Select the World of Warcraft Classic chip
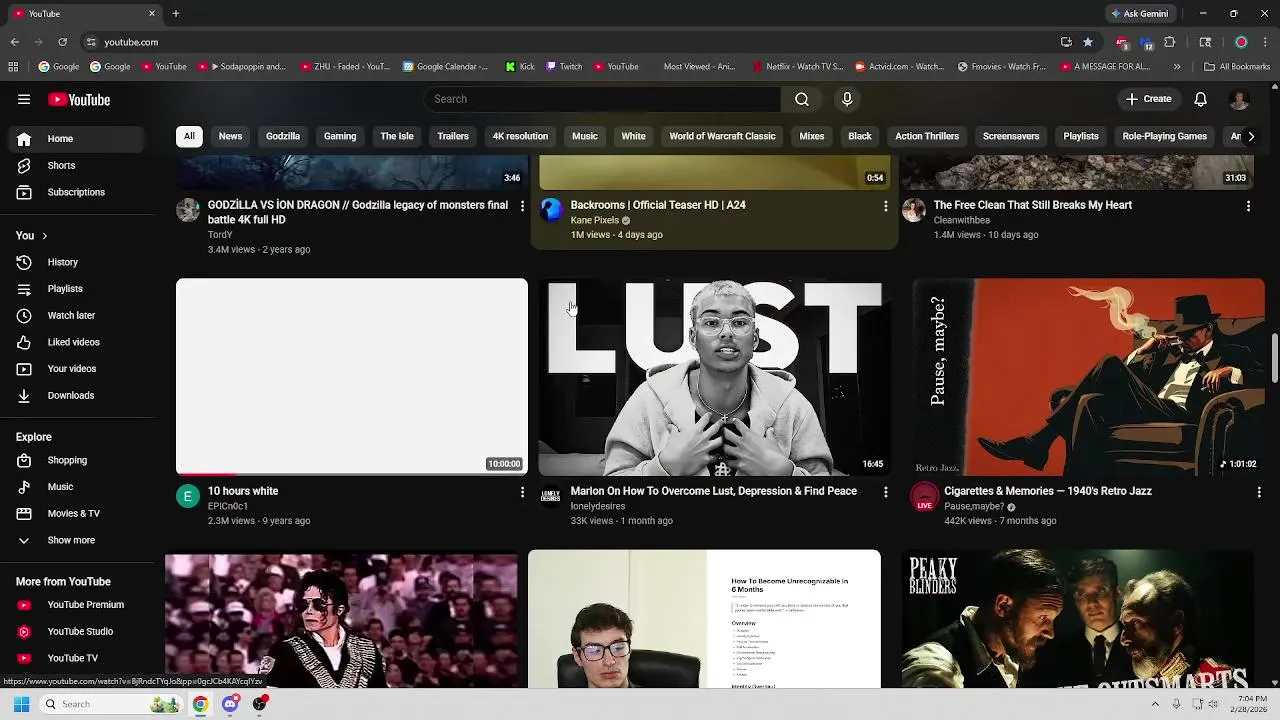 722,136
